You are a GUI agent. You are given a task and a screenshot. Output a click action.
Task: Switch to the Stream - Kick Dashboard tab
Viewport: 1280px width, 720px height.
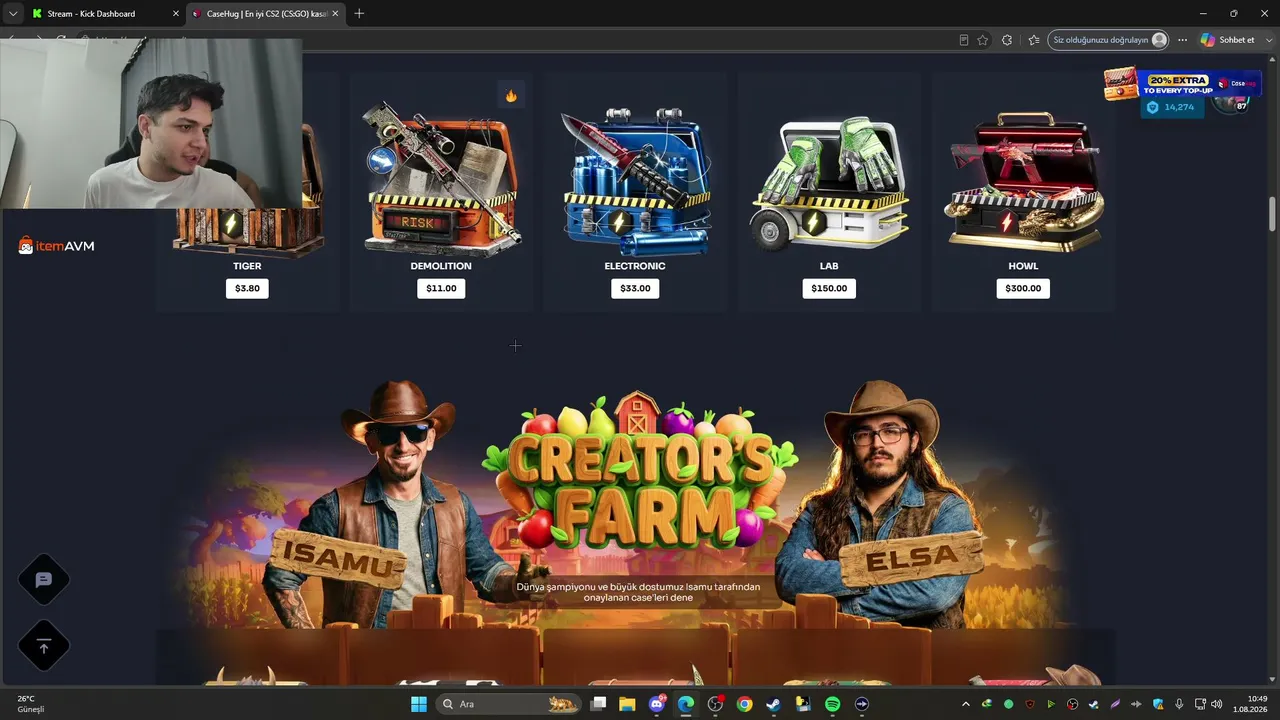point(104,14)
